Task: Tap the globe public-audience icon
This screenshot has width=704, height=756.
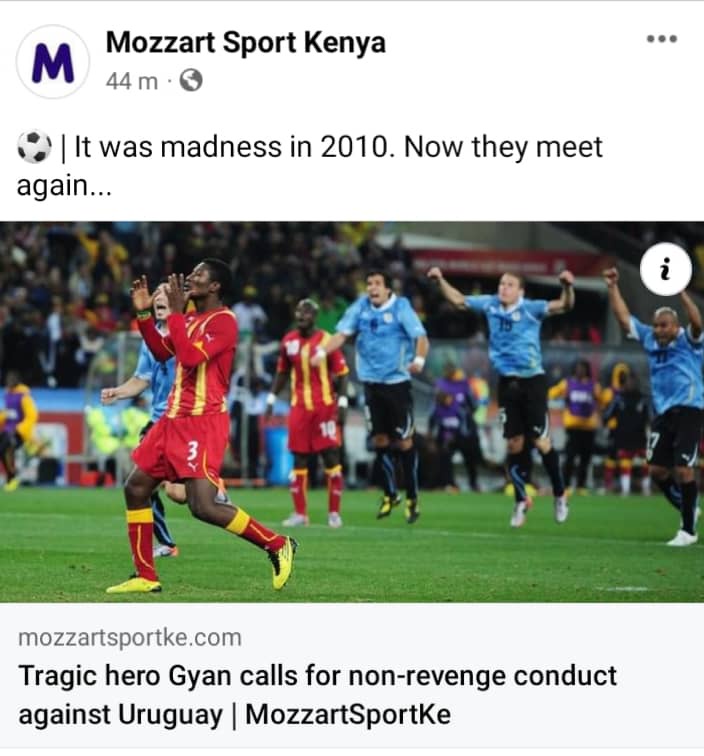Action: pos(191,80)
